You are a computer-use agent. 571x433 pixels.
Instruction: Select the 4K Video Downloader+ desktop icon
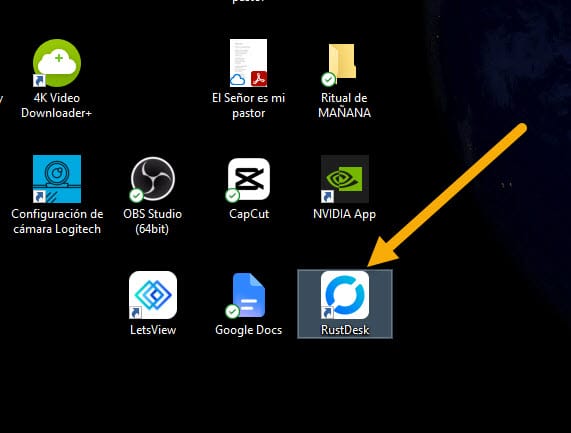57,63
